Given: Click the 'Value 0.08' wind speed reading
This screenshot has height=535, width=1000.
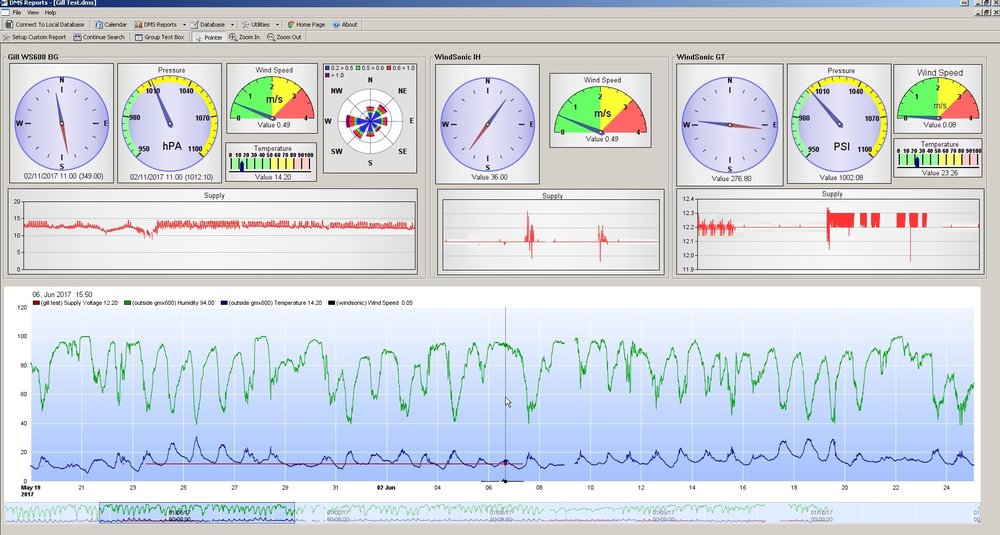Looking at the screenshot, I should coord(939,125).
